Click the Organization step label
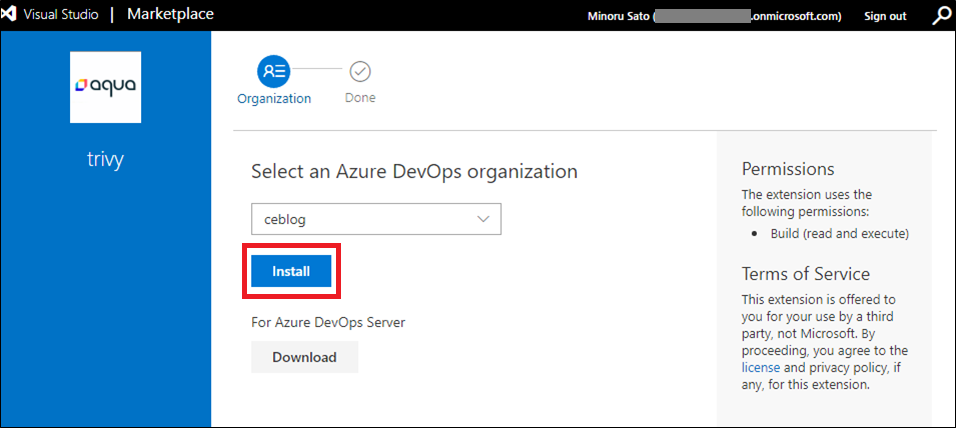The width and height of the screenshot is (956, 428). click(x=274, y=99)
